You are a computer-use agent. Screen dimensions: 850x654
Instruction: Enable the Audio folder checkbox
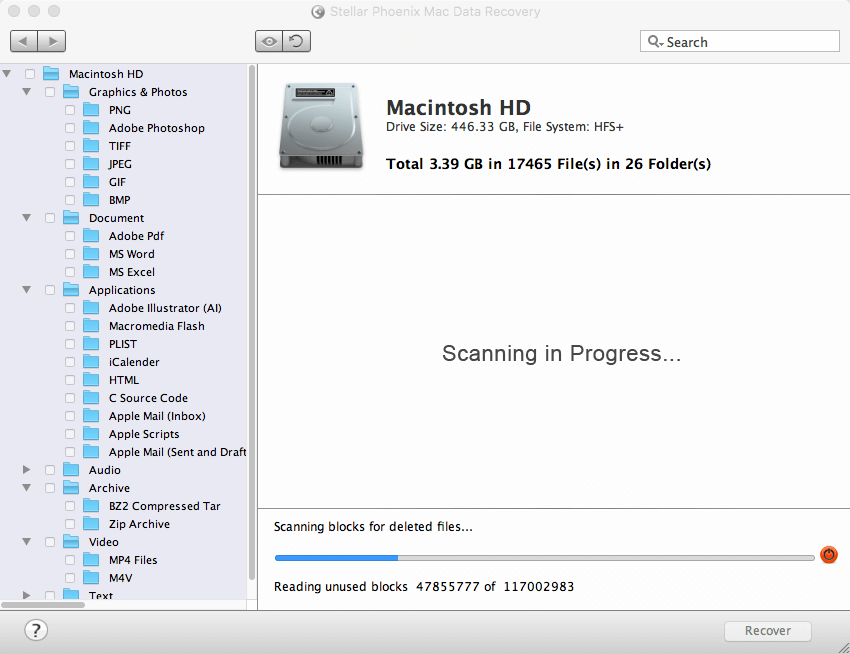click(x=50, y=470)
